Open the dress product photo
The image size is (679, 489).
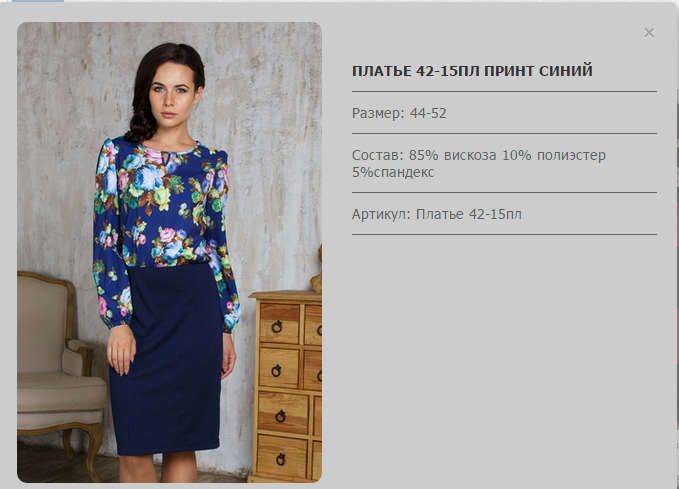click(x=169, y=252)
